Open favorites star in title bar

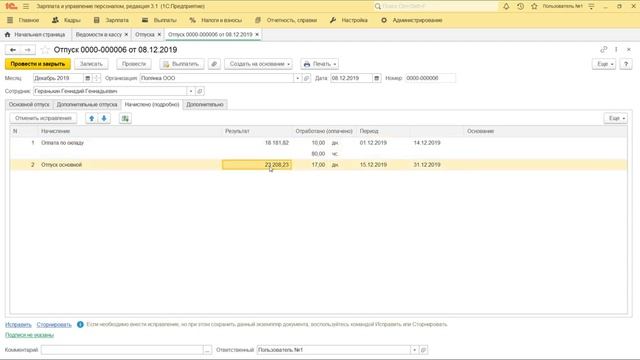click(534, 6)
